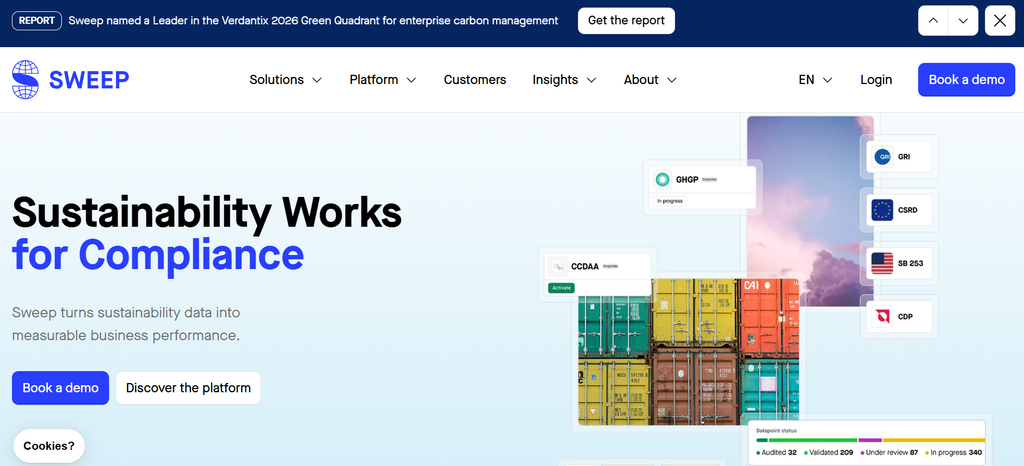The width and height of the screenshot is (1024, 466).
Task: Show the next announcement with down arrow
Action: click(963, 21)
